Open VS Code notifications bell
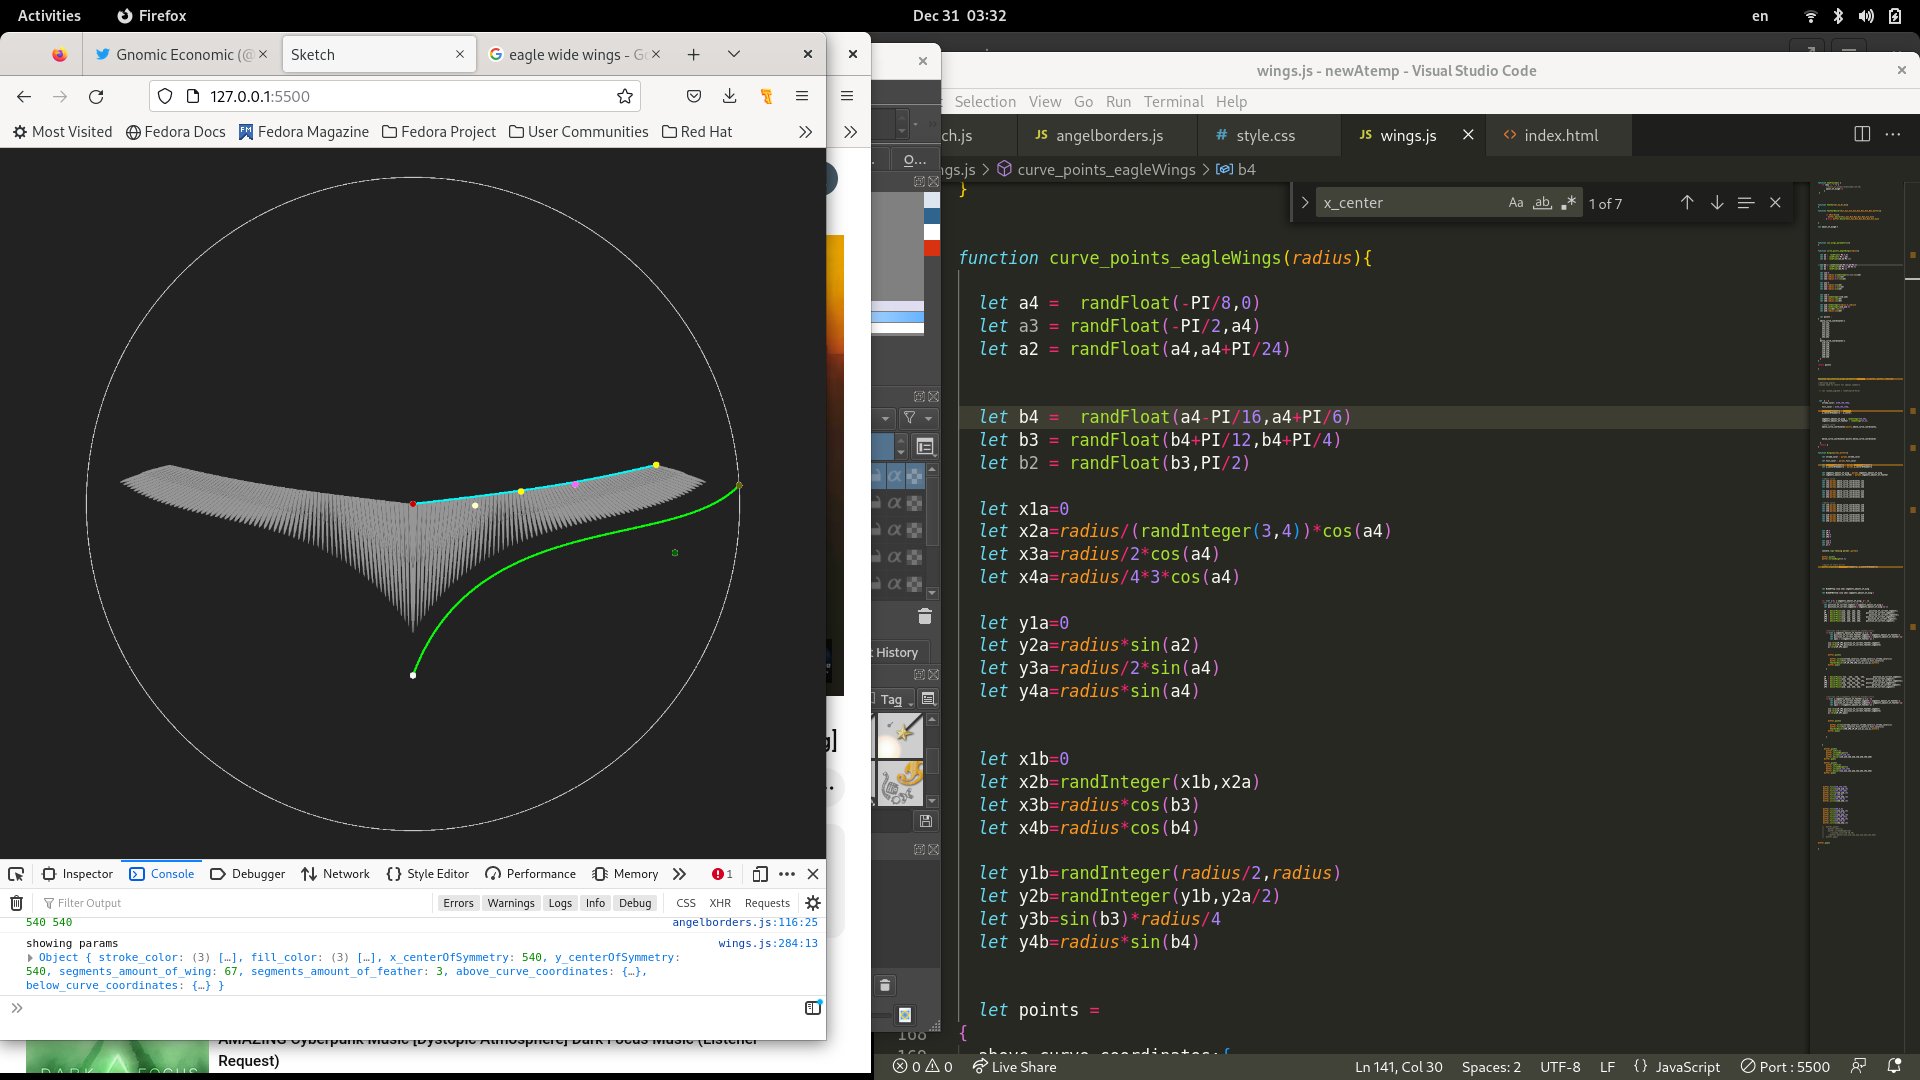This screenshot has width=1920, height=1080. click(x=1894, y=1066)
